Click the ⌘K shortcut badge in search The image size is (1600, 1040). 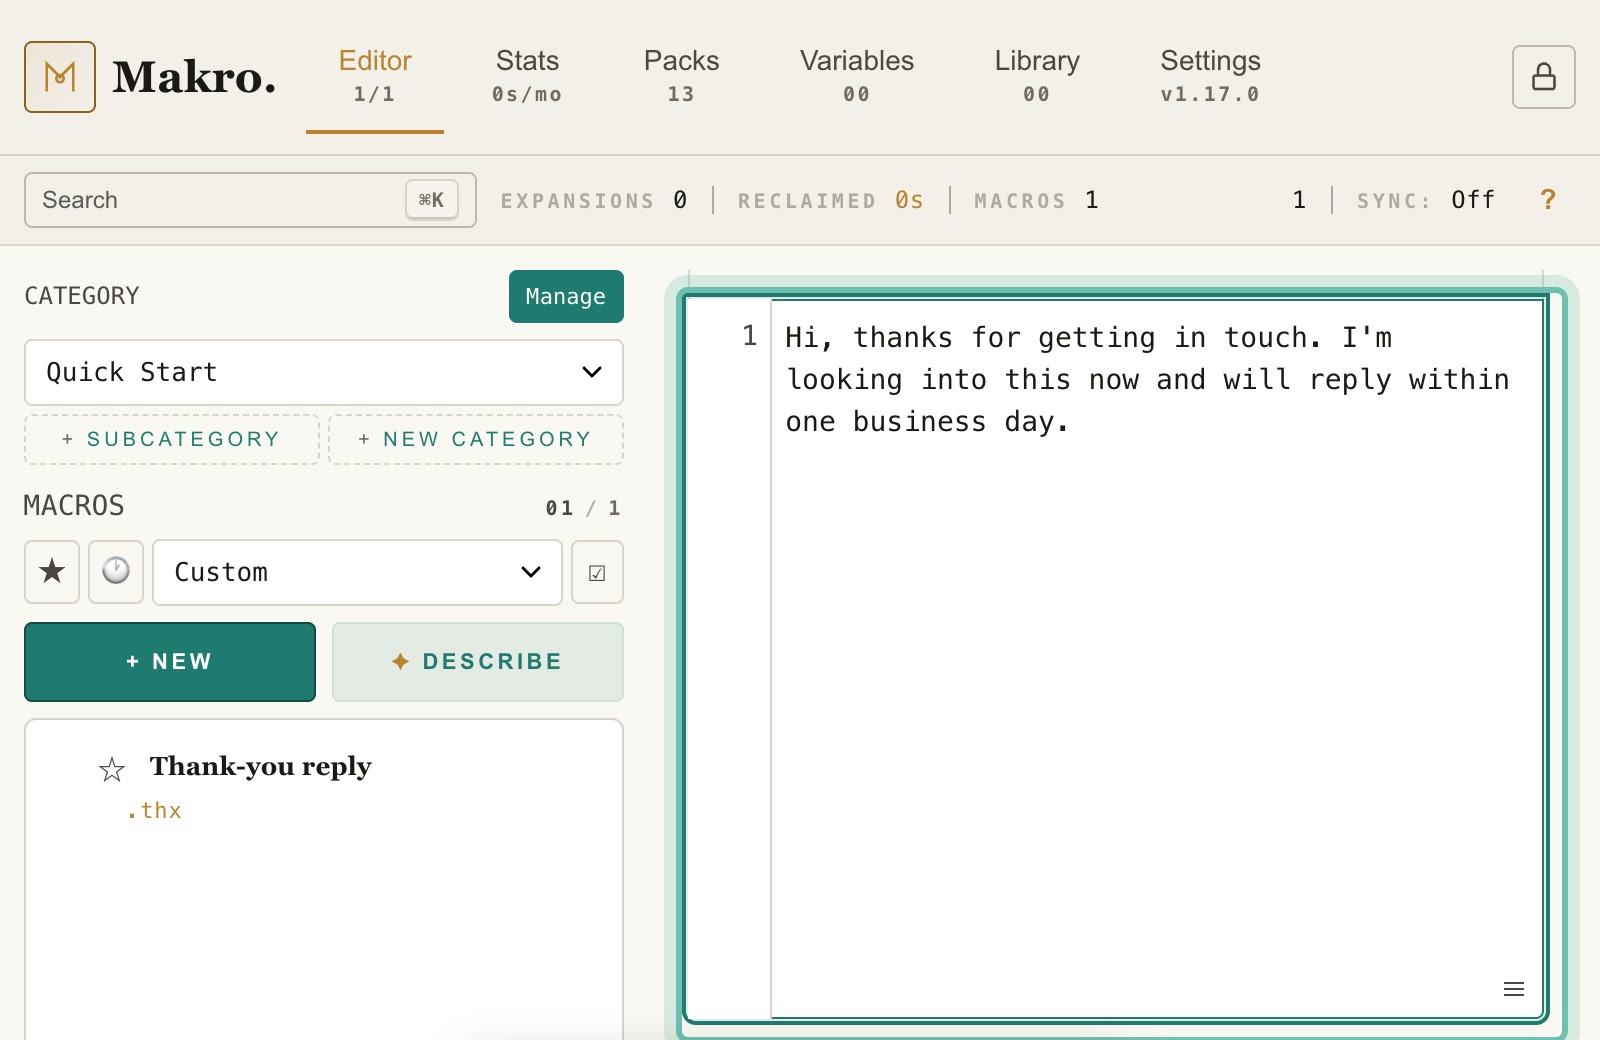pos(432,200)
